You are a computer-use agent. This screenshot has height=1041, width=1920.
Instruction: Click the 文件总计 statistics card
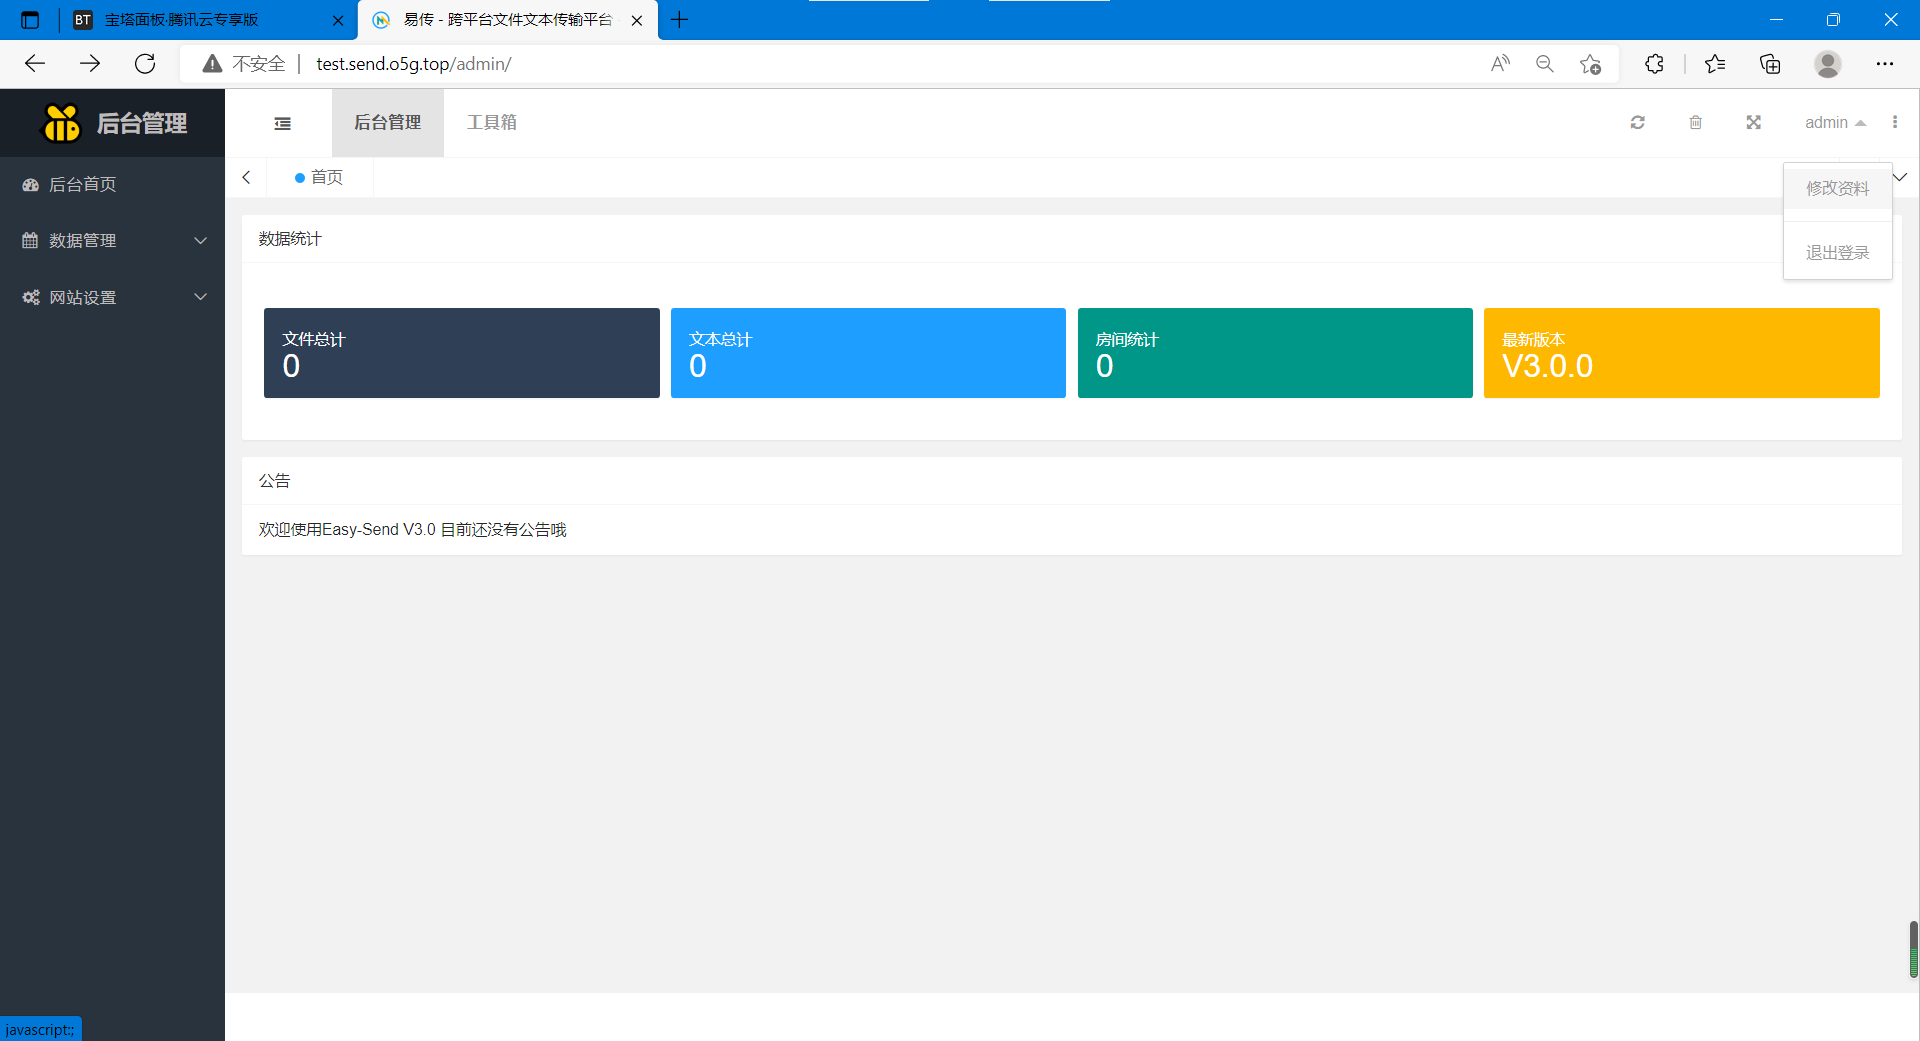(x=461, y=353)
